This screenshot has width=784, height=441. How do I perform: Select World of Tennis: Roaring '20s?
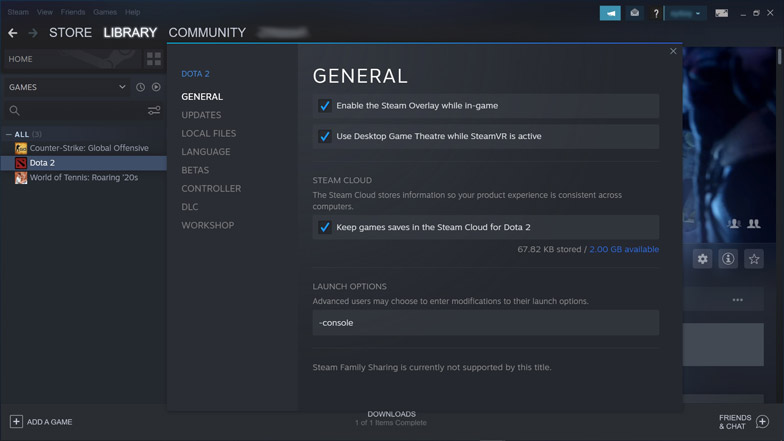pos(84,178)
